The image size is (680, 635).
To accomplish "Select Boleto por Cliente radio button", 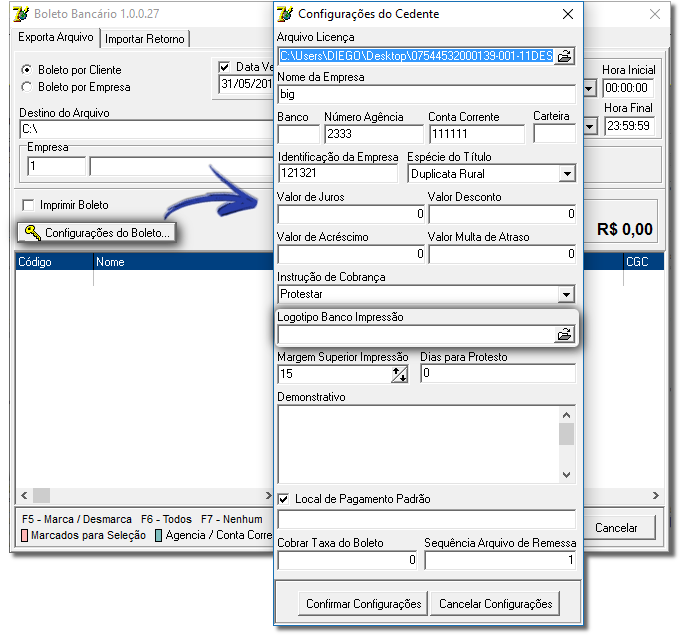I will [x=27, y=70].
